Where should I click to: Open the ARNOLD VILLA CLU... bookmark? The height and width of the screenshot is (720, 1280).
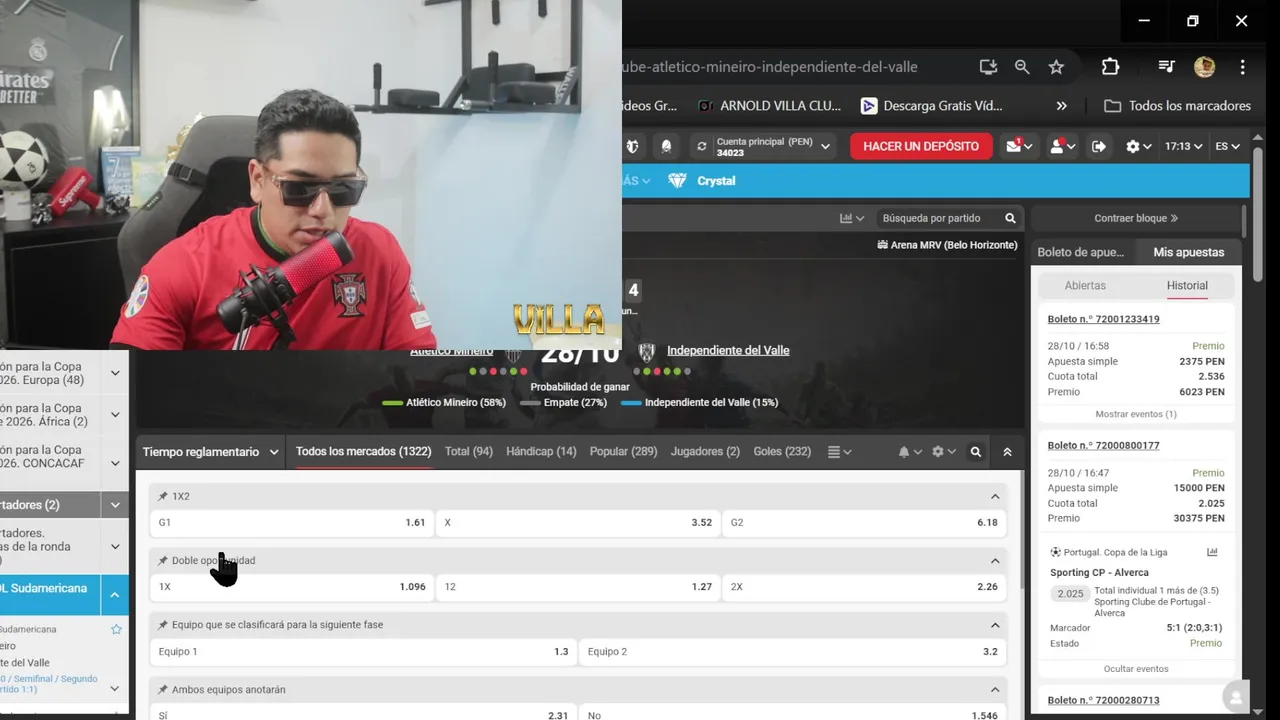click(769, 106)
